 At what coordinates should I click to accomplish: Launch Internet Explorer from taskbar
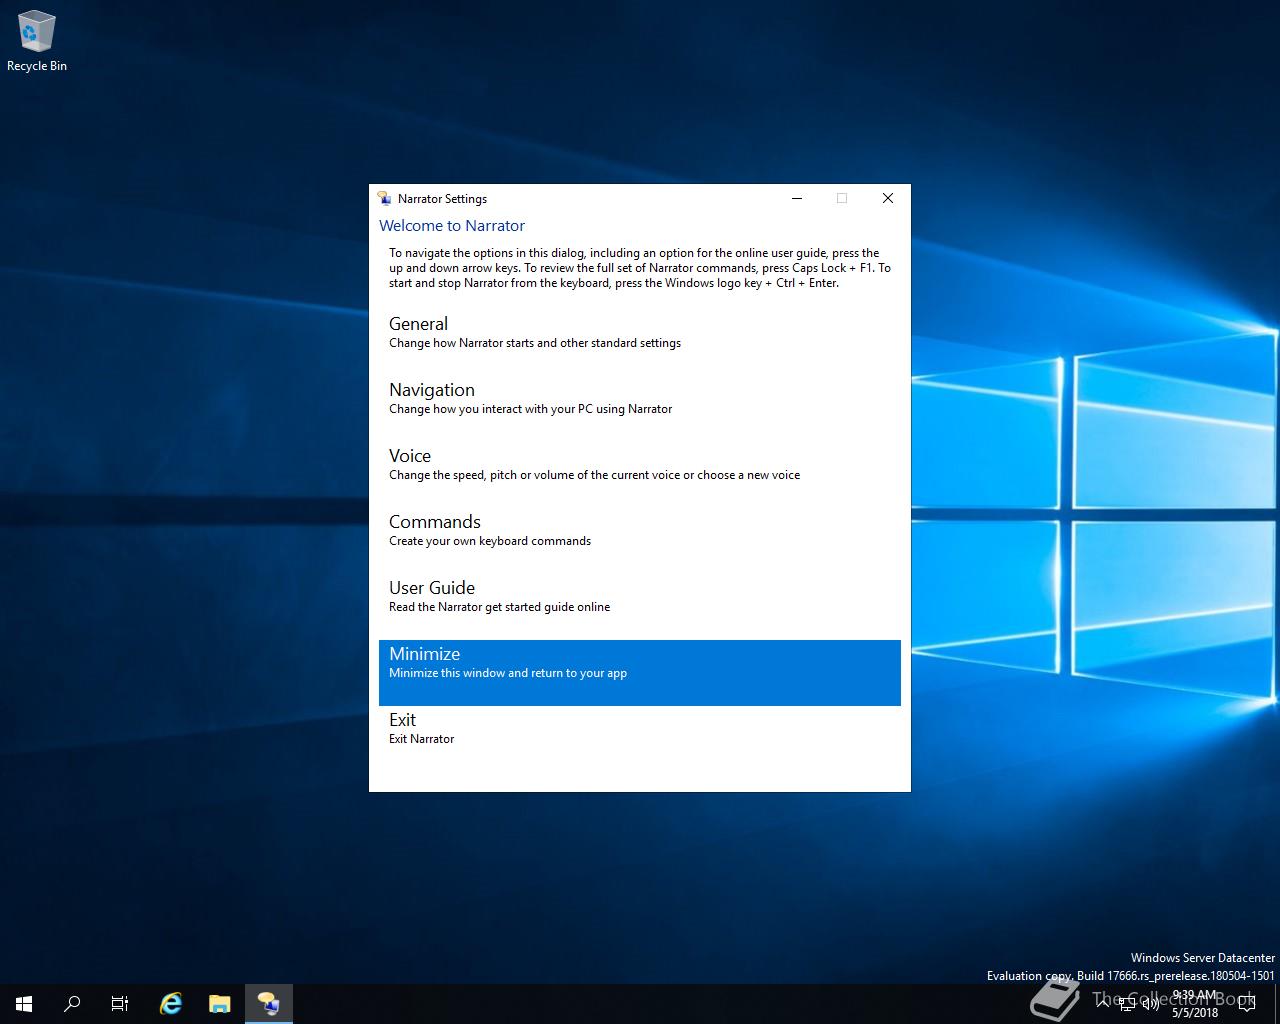coord(171,1004)
